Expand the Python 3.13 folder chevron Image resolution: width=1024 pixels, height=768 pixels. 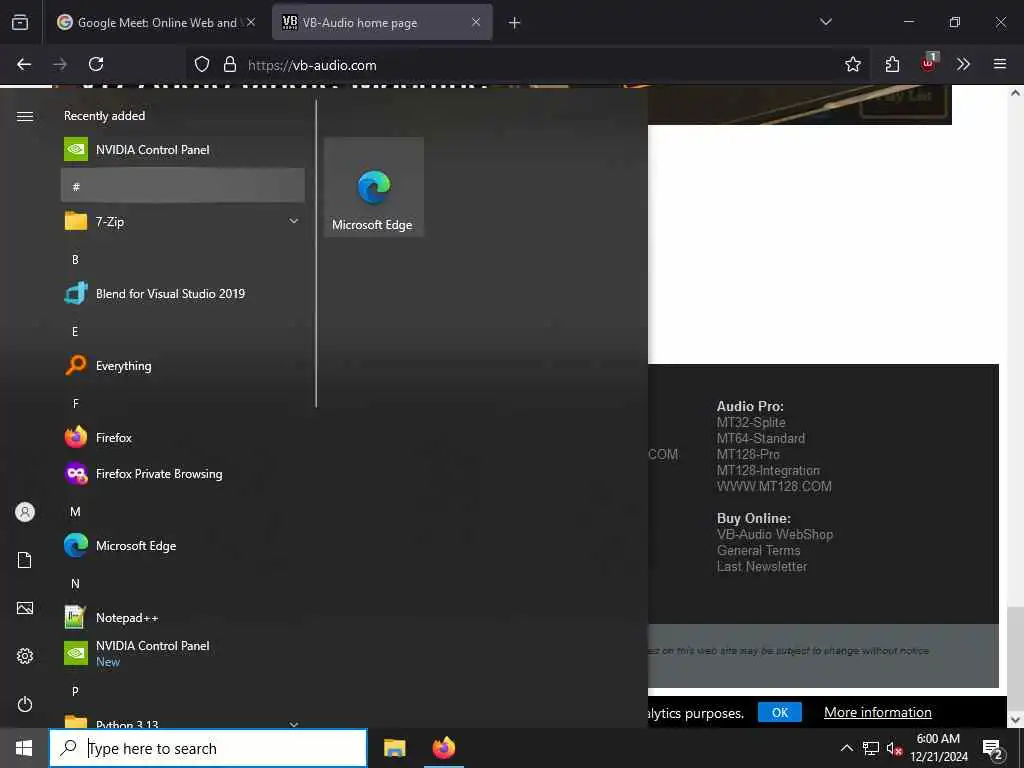coord(293,724)
